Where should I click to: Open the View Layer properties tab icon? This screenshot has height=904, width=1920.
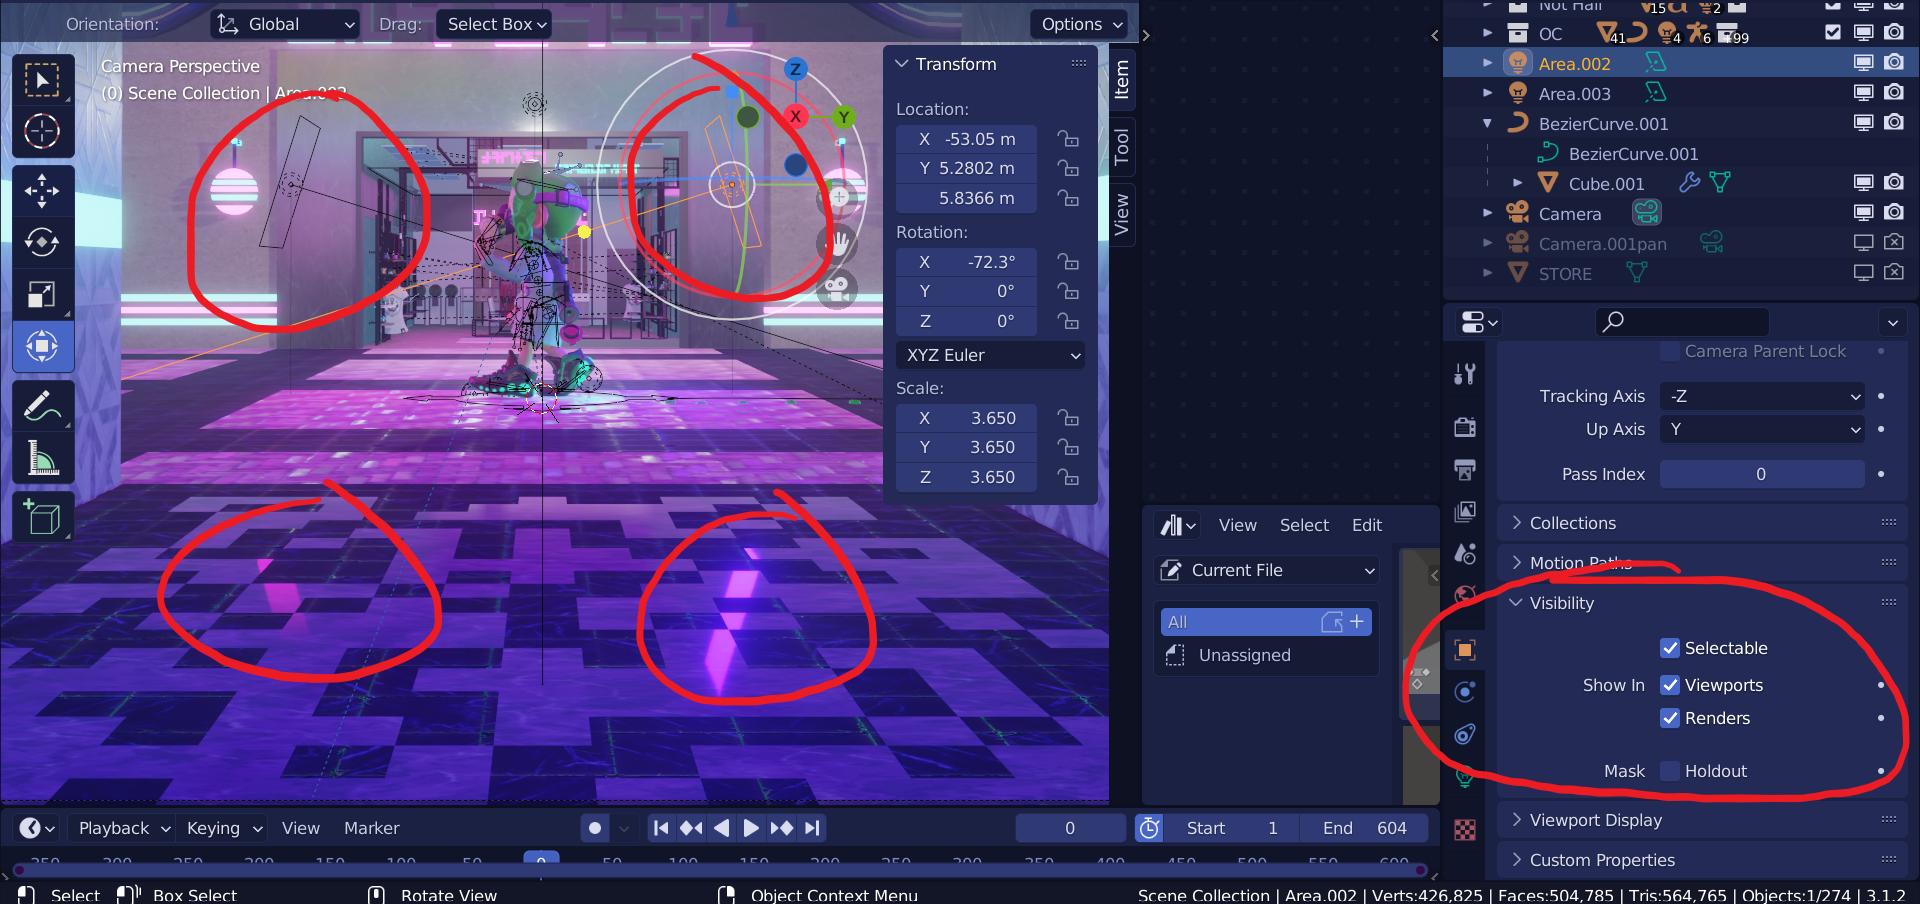1465,511
